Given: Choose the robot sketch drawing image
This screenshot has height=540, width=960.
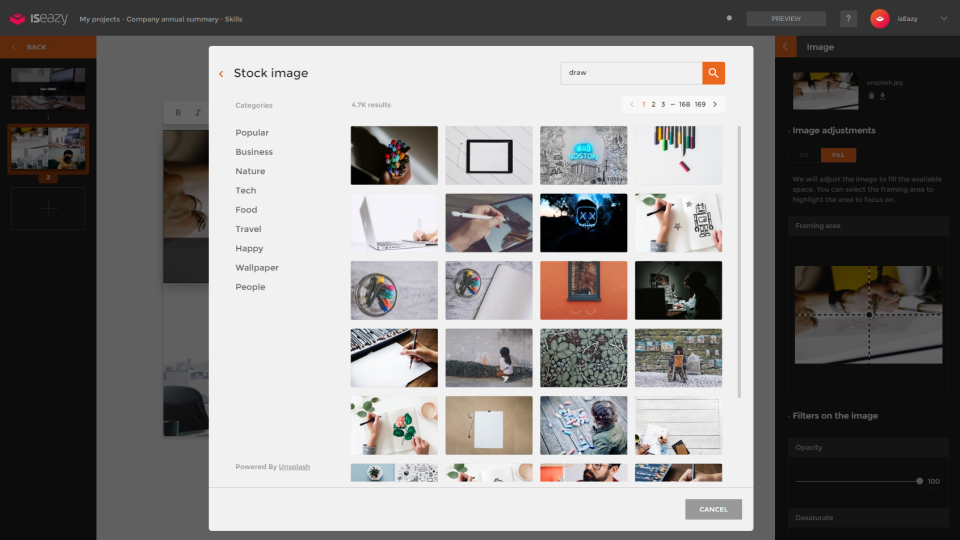Looking at the screenshot, I should [678, 223].
